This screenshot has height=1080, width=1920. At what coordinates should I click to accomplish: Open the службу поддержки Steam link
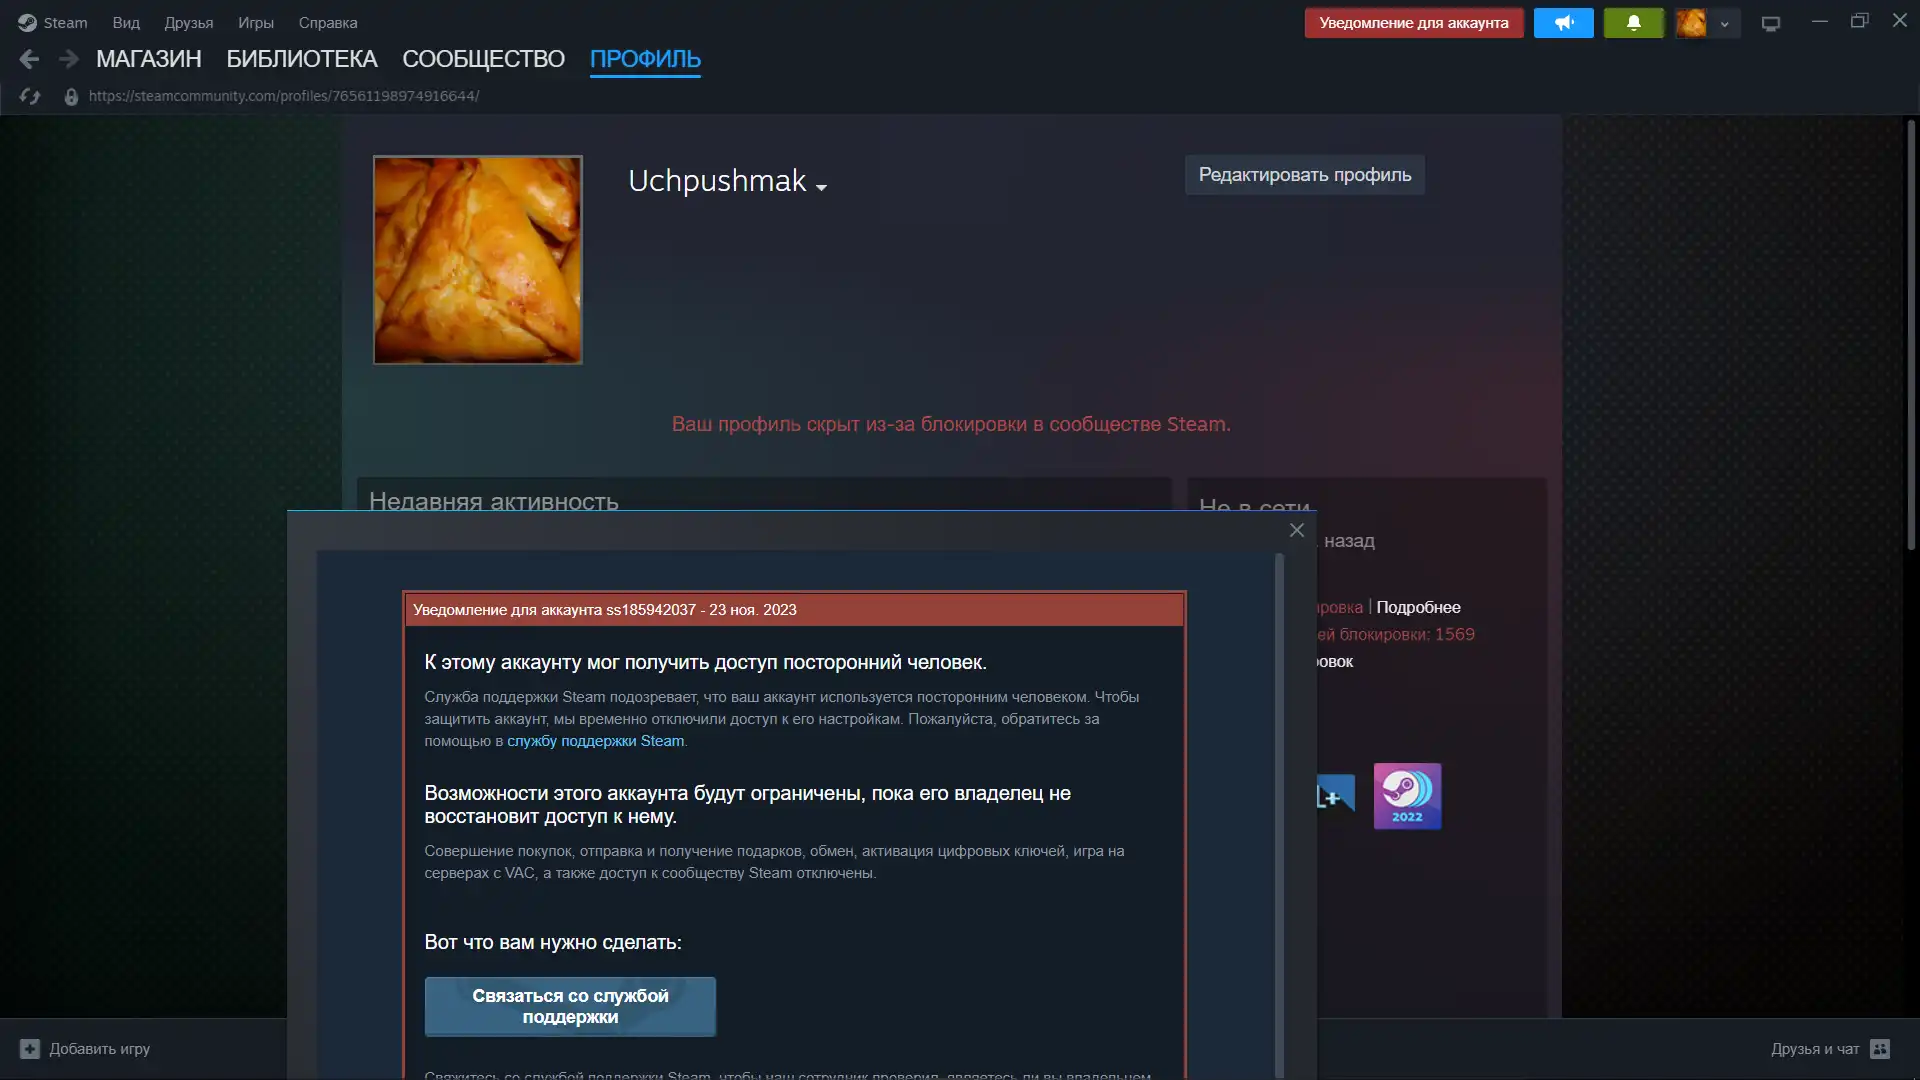coord(596,741)
